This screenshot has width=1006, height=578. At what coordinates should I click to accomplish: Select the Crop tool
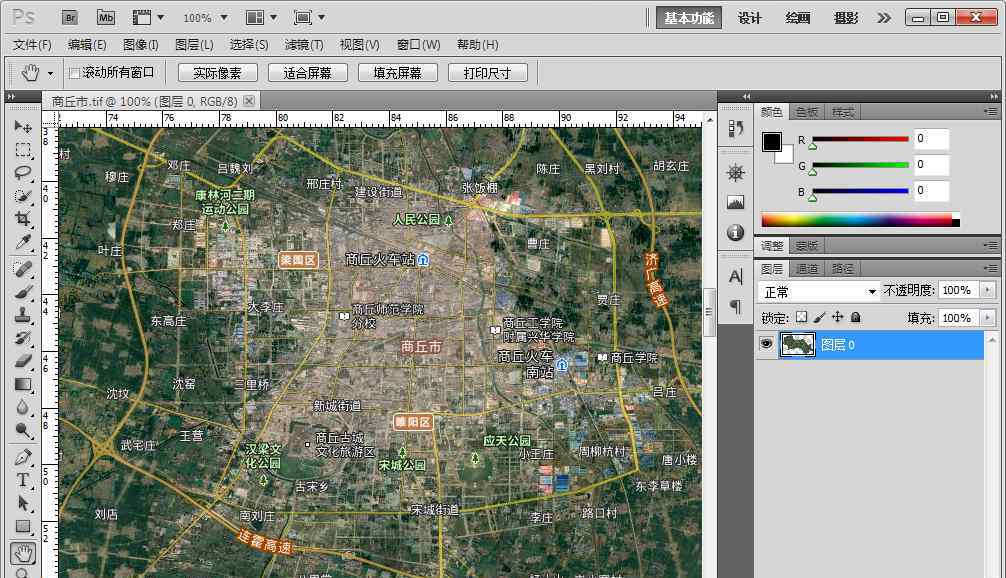coord(22,219)
